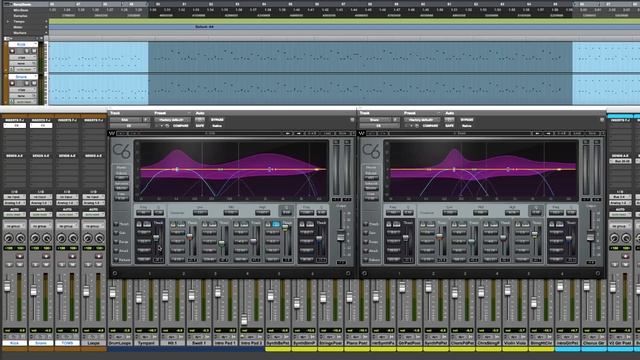Open the TOMS channel no group selector
Screen dimensions: 640x360
pos(67,226)
